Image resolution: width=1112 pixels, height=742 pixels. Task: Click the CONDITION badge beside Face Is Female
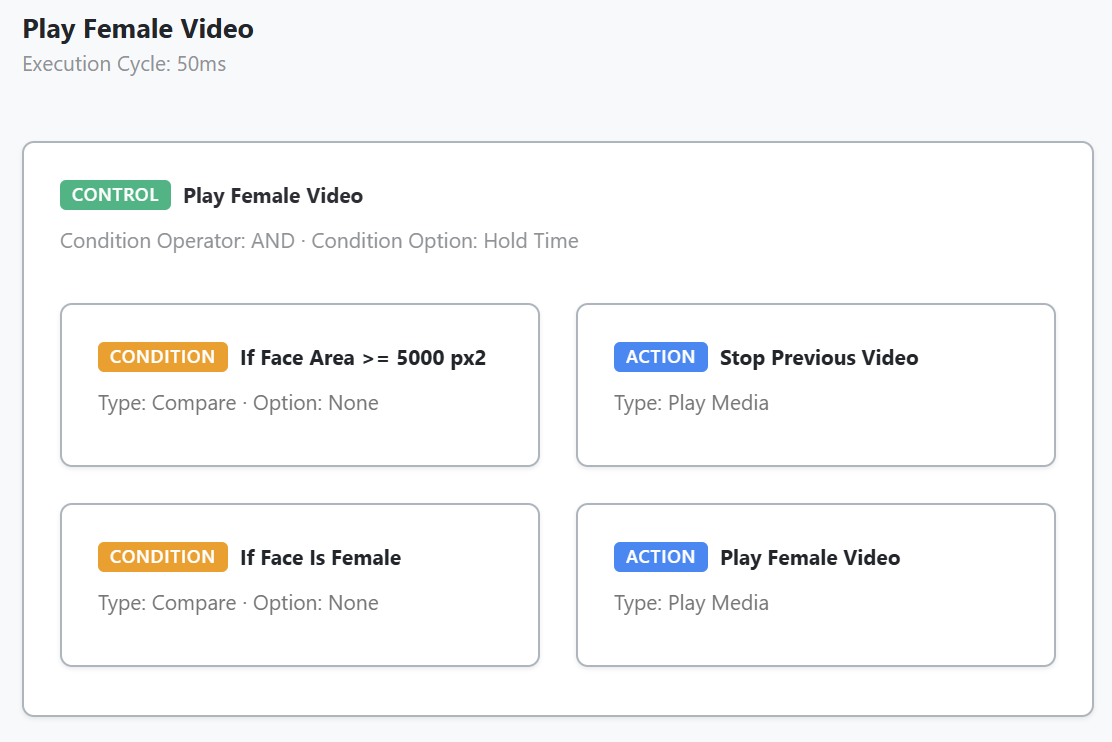tap(162, 557)
